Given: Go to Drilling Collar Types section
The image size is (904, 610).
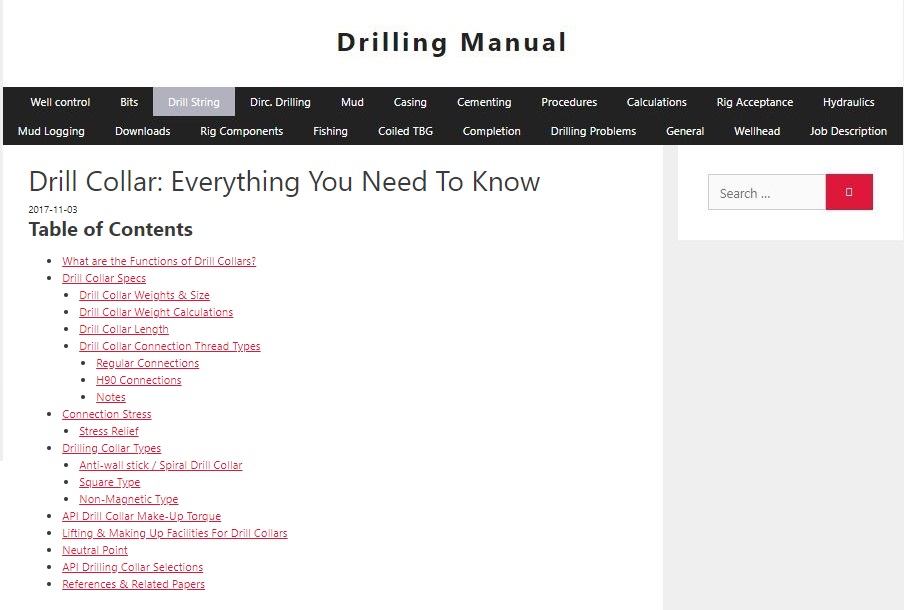Looking at the screenshot, I should click(x=112, y=448).
